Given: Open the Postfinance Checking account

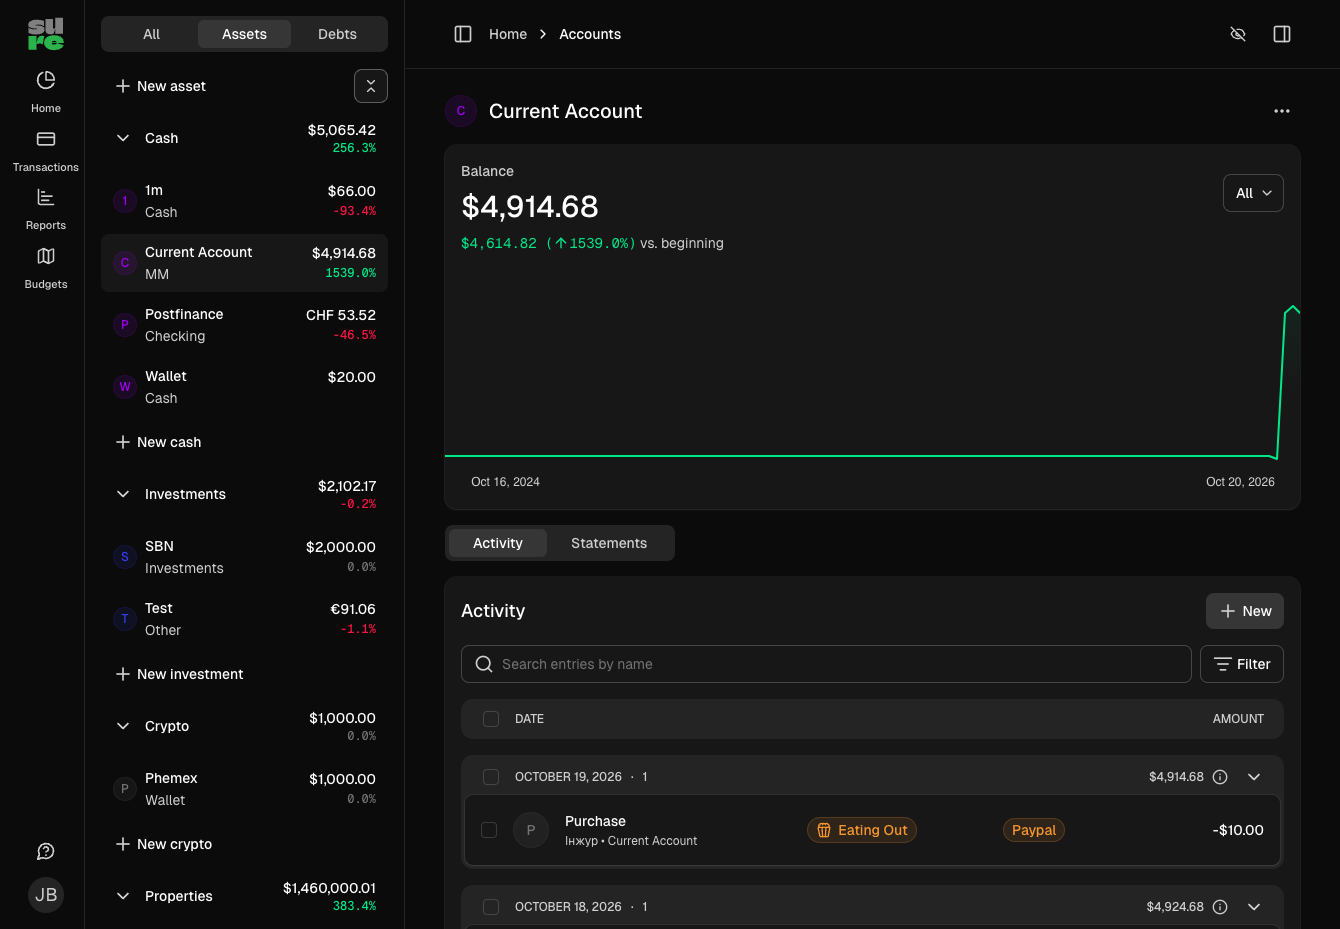Looking at the screenshot, I should (244, 325).
